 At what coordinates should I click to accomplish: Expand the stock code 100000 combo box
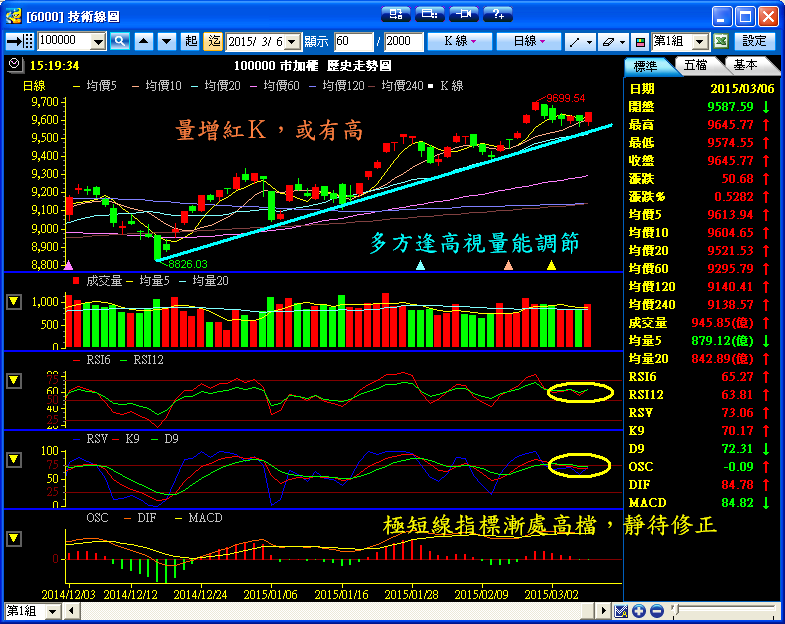pyautogui.click(x=98, y=41)
